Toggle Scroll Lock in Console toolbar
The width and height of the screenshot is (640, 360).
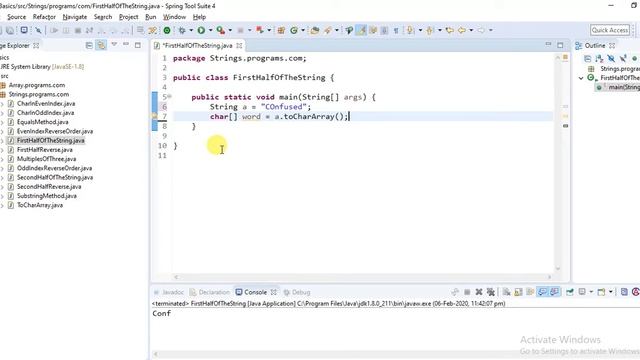coord(518,292)
